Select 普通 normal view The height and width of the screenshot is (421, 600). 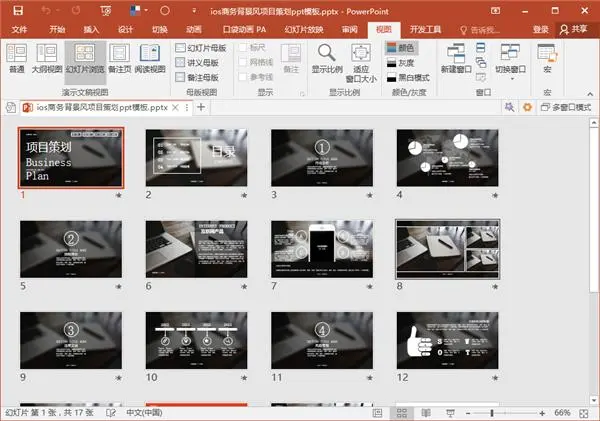coord(16,58)
